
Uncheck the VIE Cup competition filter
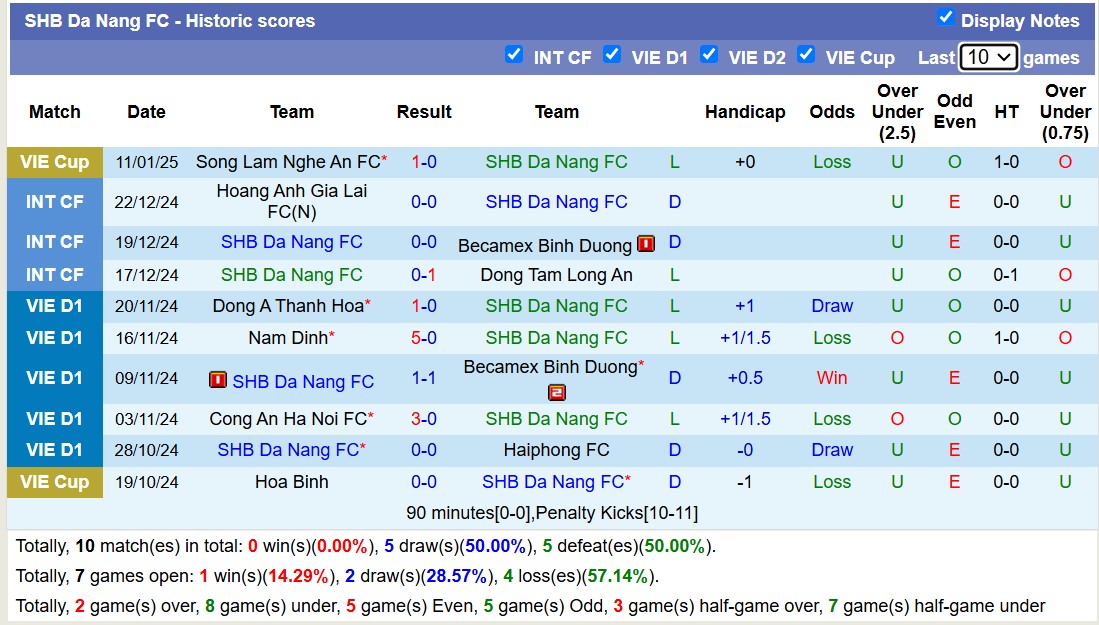tap(806, 56)
